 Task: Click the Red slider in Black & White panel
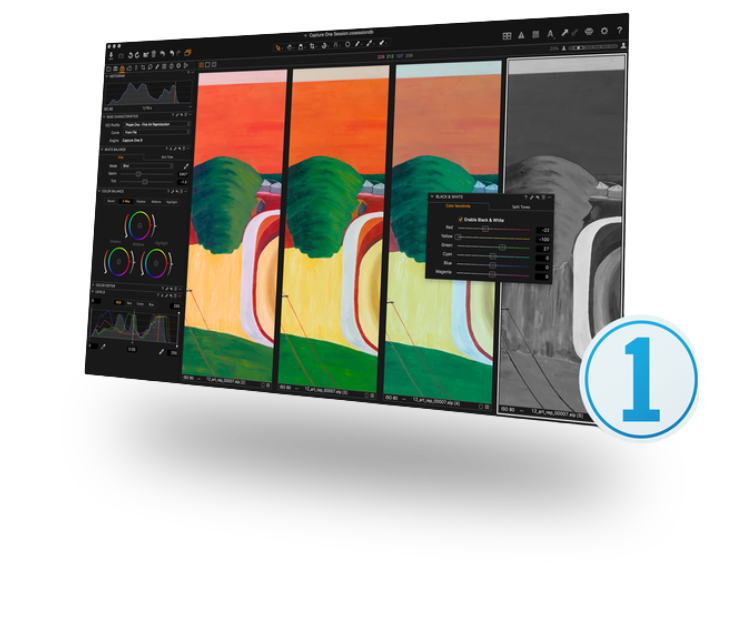coord(486,229)
